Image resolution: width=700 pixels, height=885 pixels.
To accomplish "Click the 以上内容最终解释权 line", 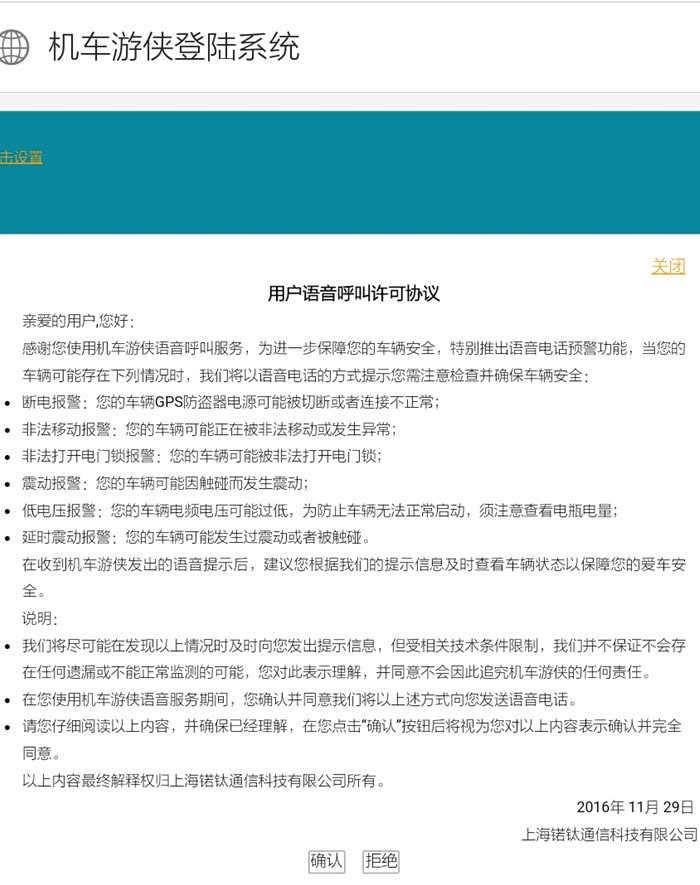I will (x=203, y=780).
